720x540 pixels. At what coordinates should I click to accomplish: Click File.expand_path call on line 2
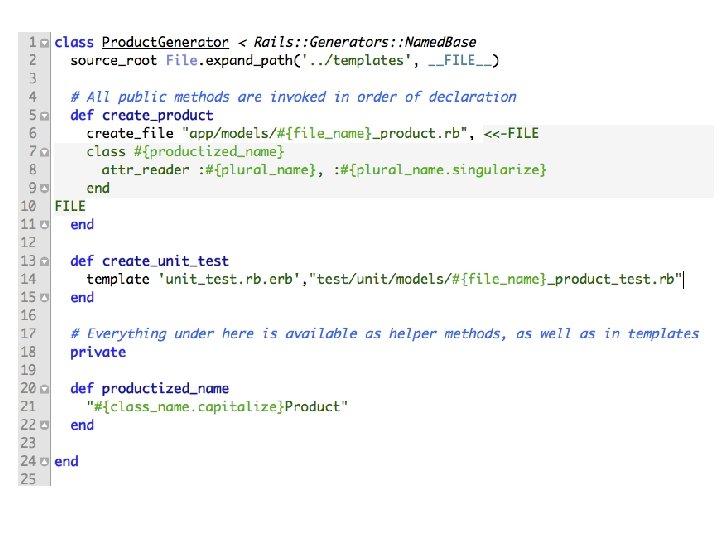click(229, 61)
